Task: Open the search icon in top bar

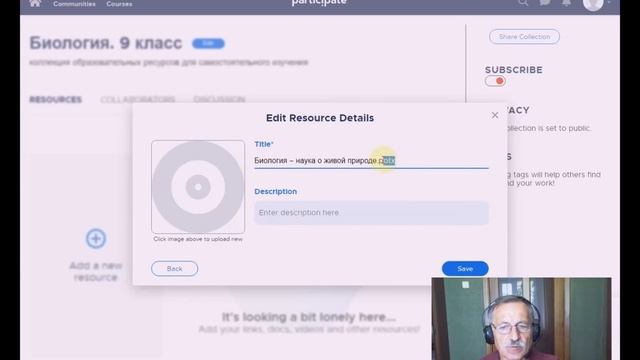Action: [523, 3]
